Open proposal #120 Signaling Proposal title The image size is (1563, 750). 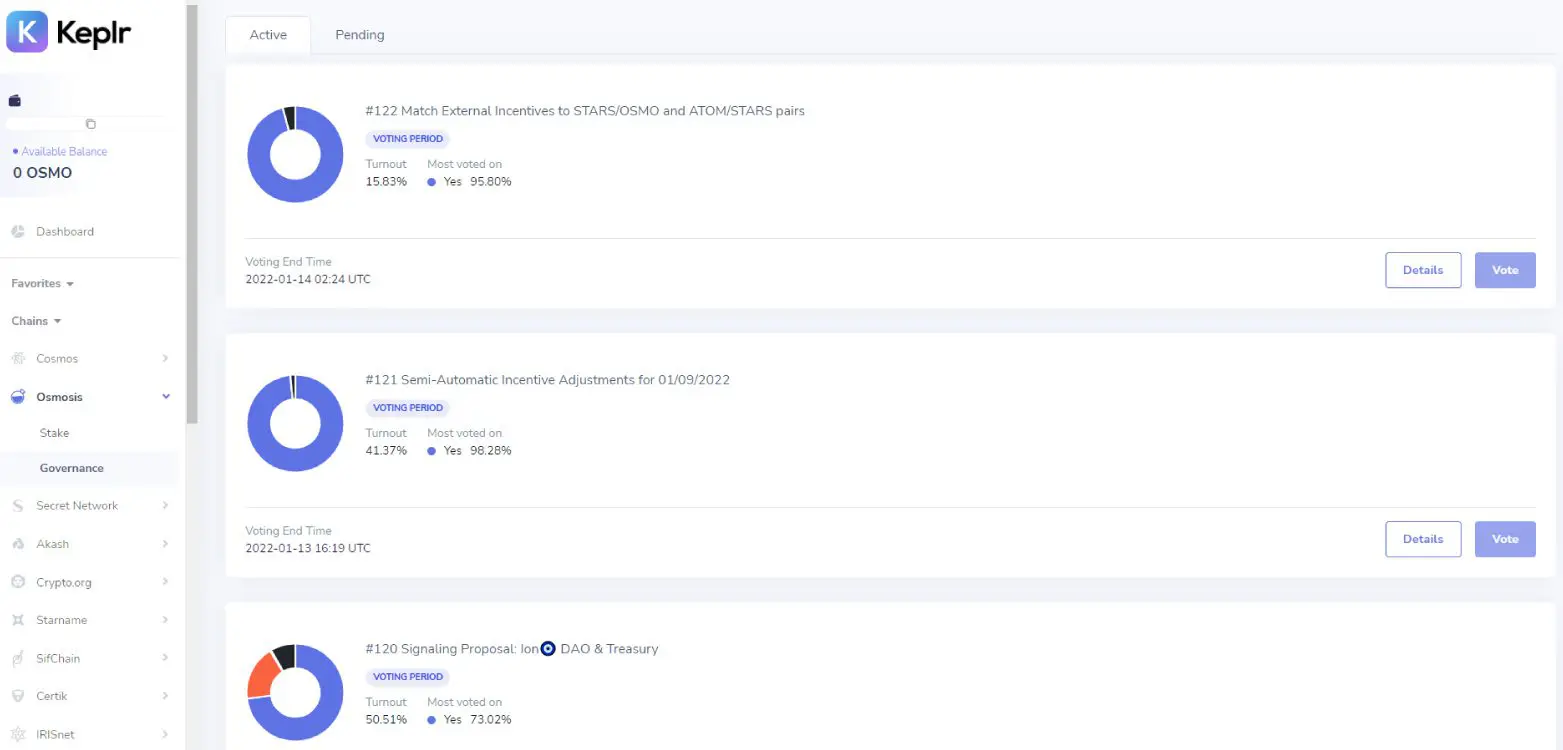512,649
